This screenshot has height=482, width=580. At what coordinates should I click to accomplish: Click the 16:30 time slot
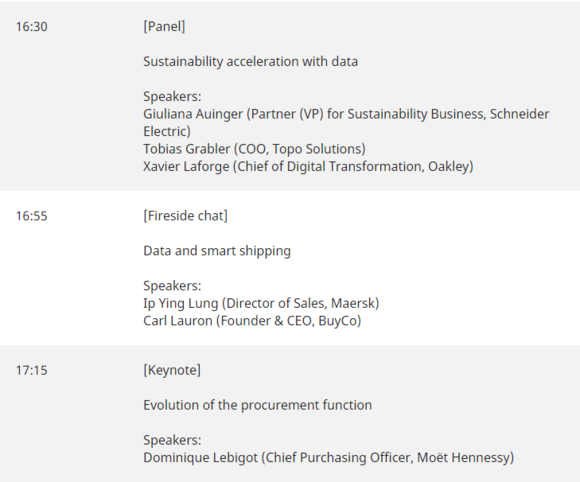[31, 27]
